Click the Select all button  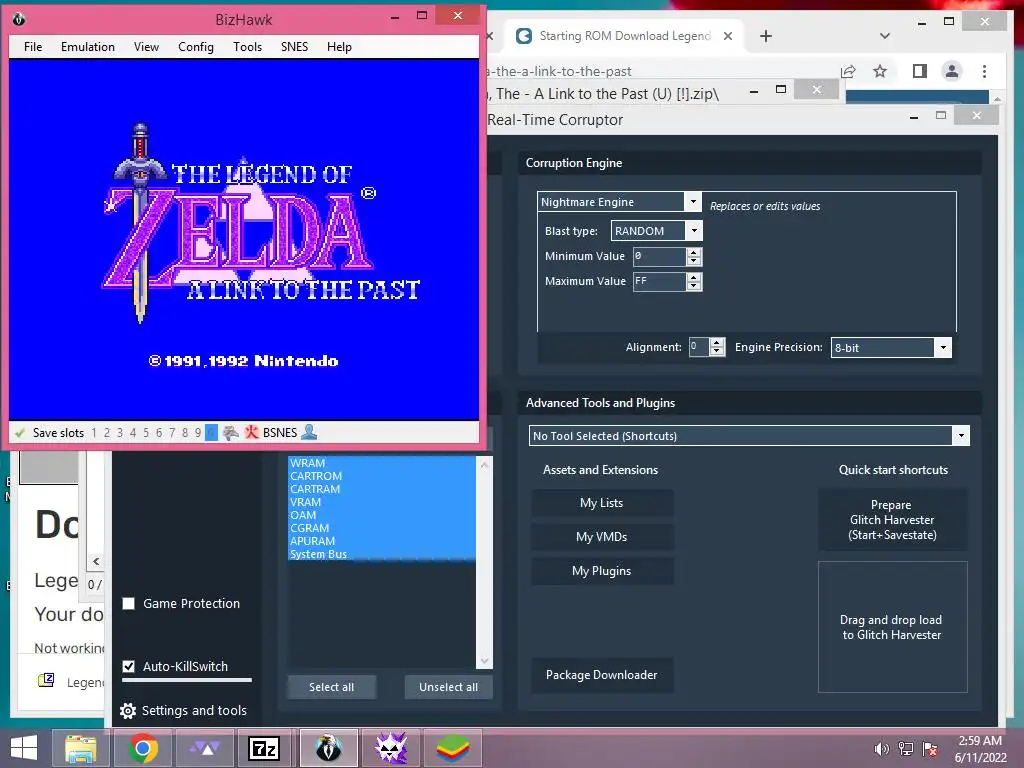tap(332, 687)
